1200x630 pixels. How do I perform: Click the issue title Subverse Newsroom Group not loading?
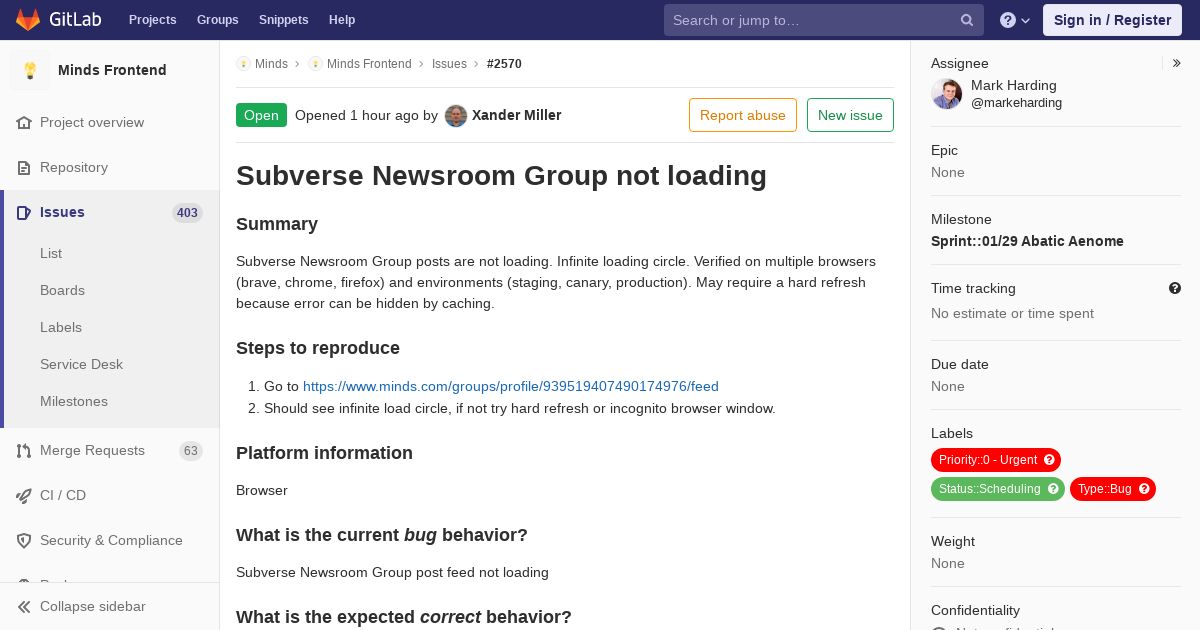[501, 176]
